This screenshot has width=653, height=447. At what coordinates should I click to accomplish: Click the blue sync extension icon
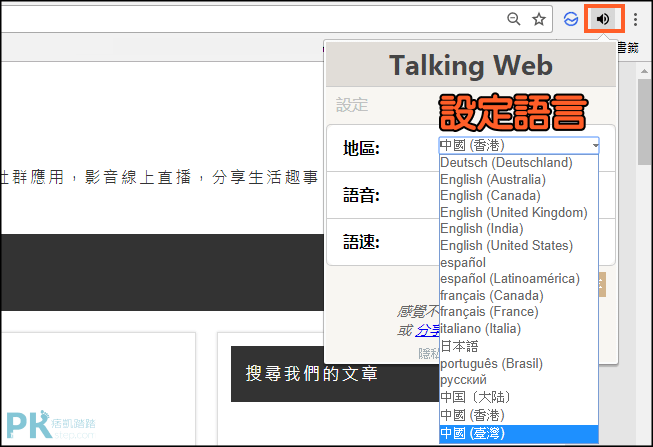point(571,19)
